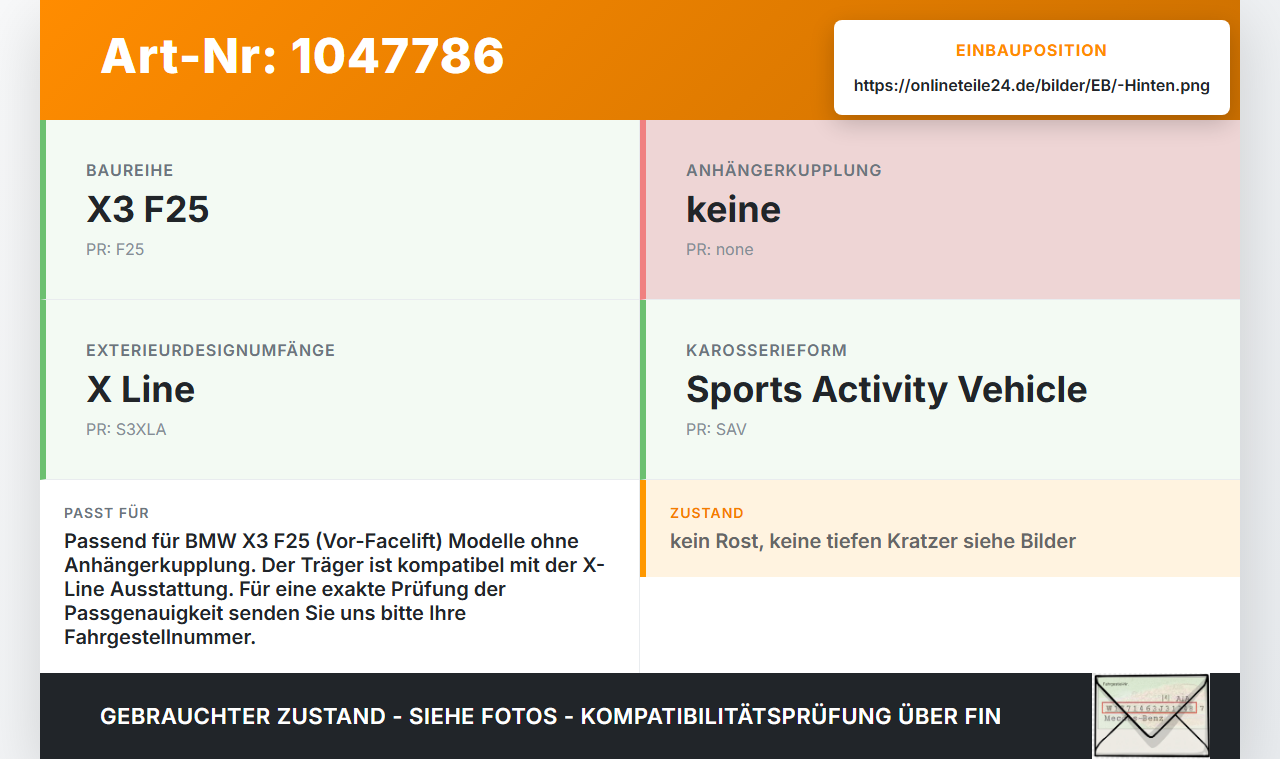The height and width of the screenshot is (760, 1280).
Task: Click the PR: none code
Action: tap(720, 249)
